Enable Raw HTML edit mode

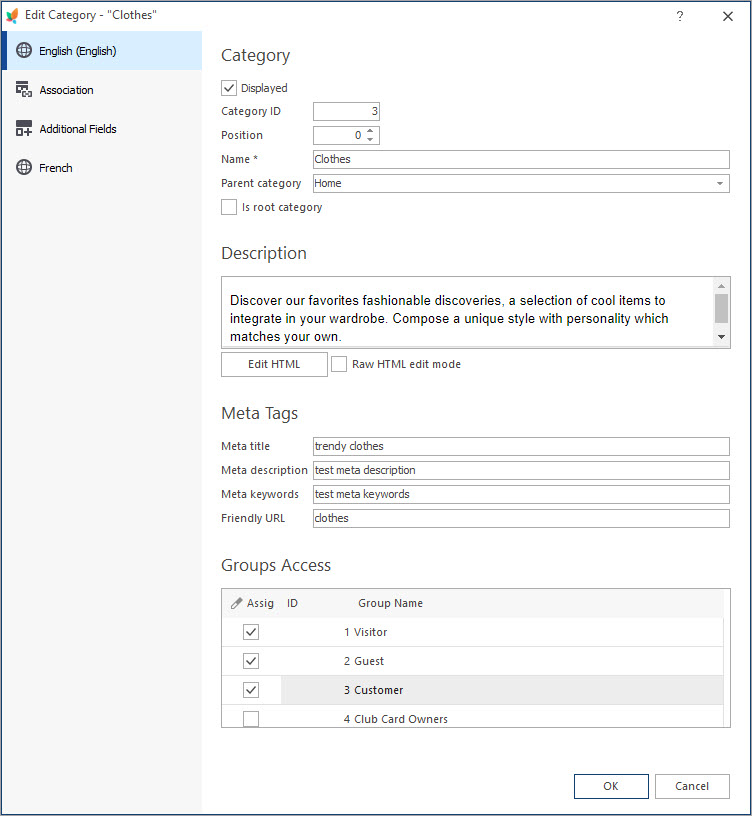click(339, 364)
